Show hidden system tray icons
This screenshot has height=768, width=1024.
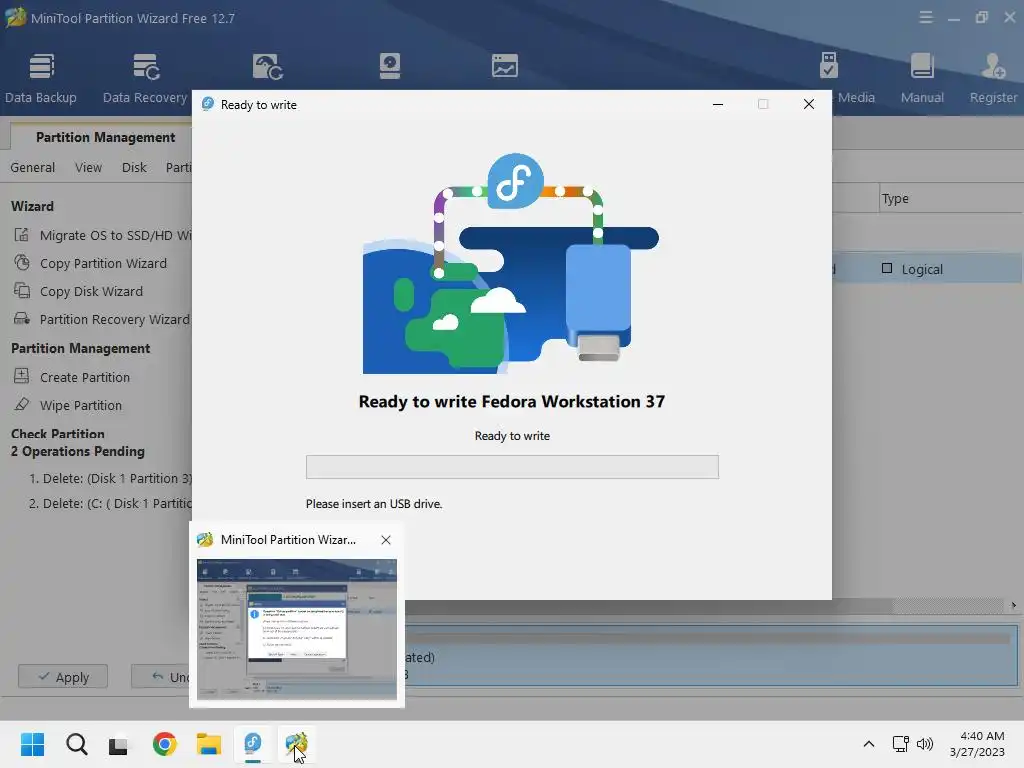coord(869,744)
